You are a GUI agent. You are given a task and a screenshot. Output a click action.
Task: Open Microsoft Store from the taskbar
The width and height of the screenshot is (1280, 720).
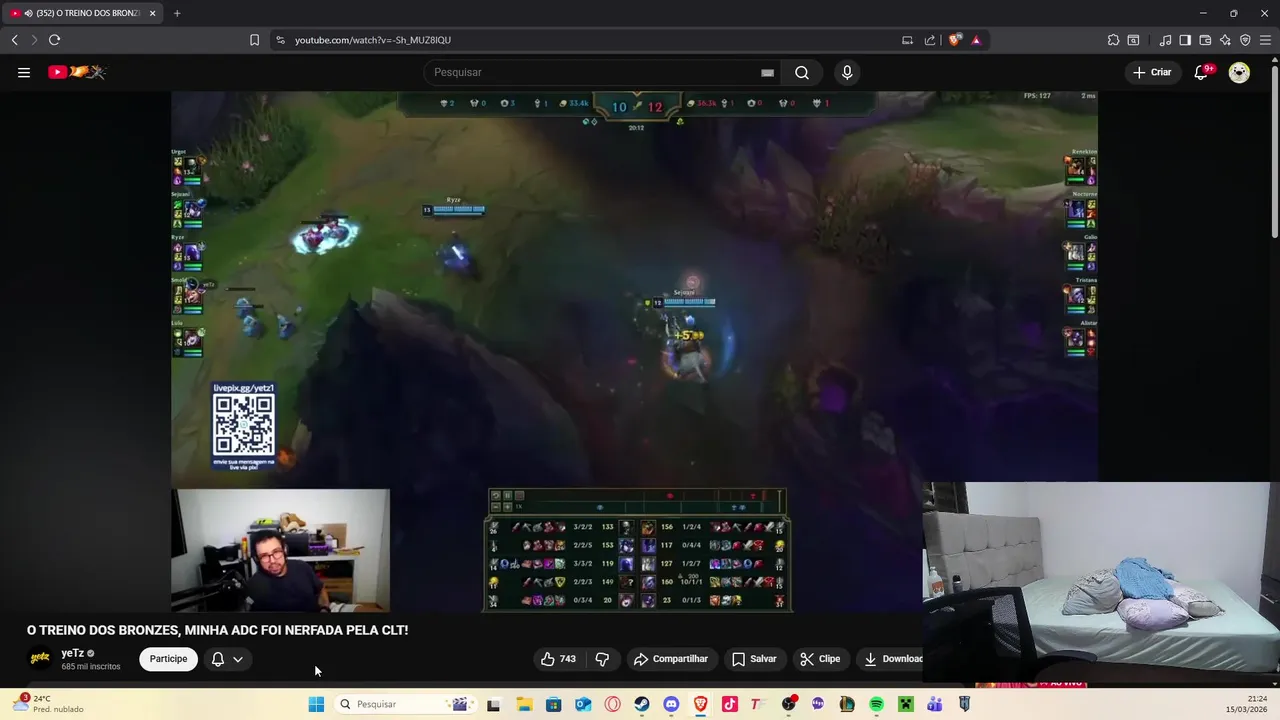(553, 704)
